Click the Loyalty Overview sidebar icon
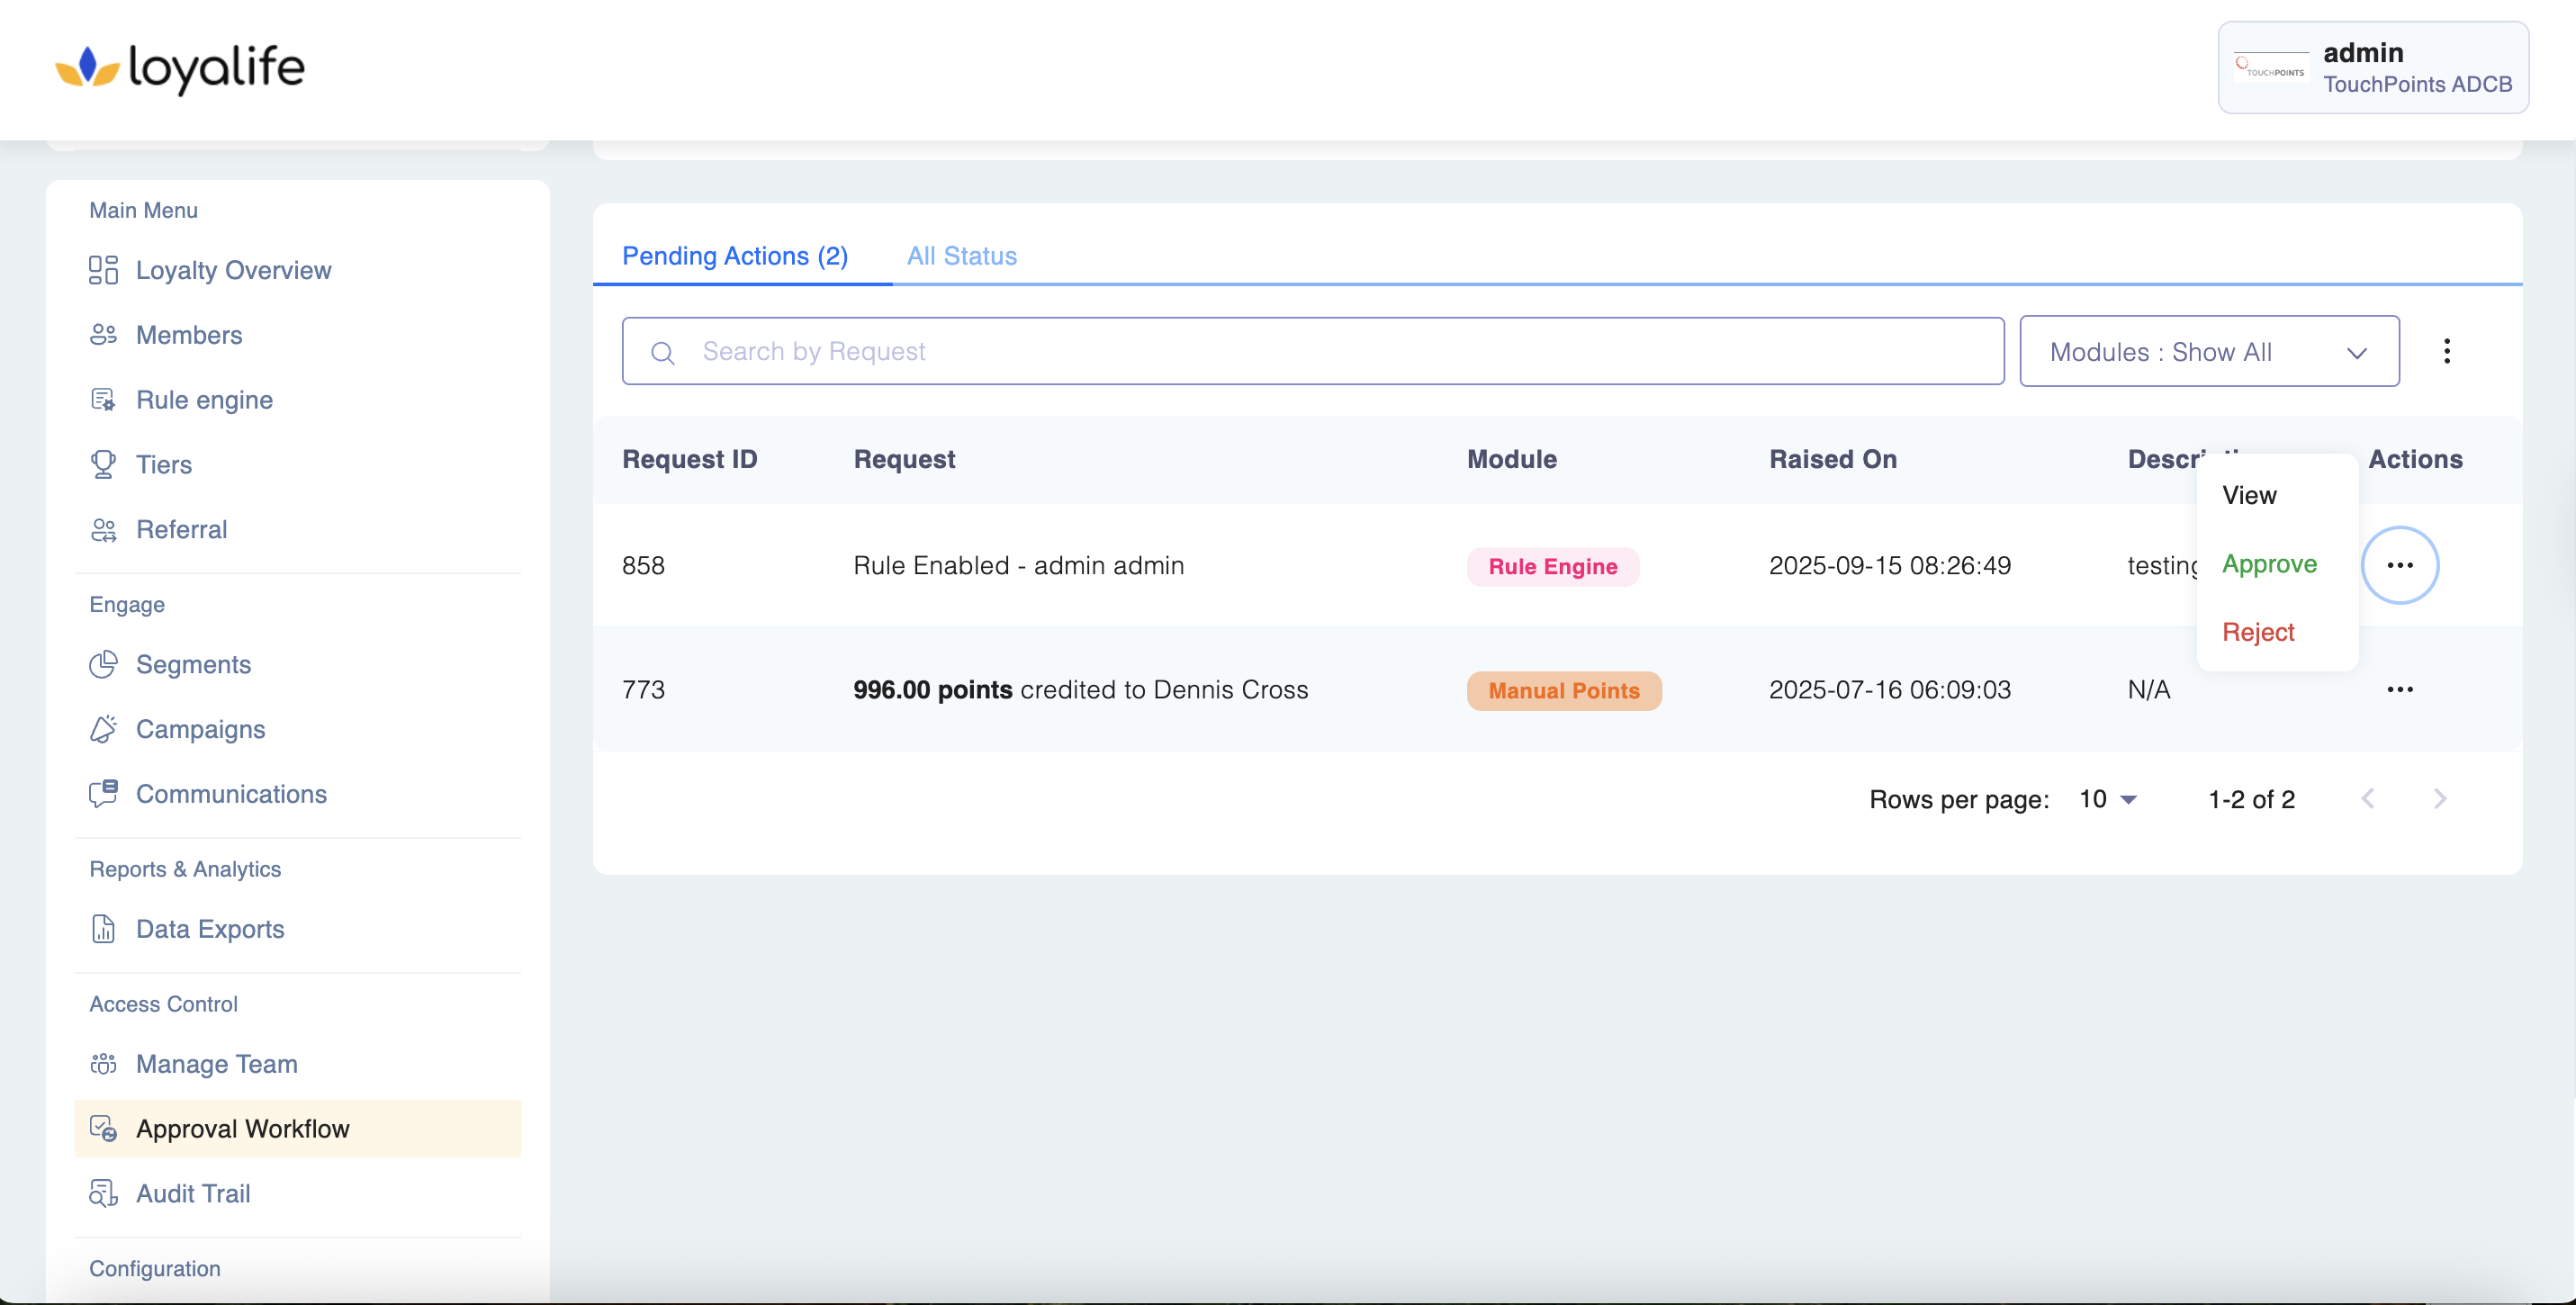This screenshot has width=2576, height=1305. click(x=103, y=270)
